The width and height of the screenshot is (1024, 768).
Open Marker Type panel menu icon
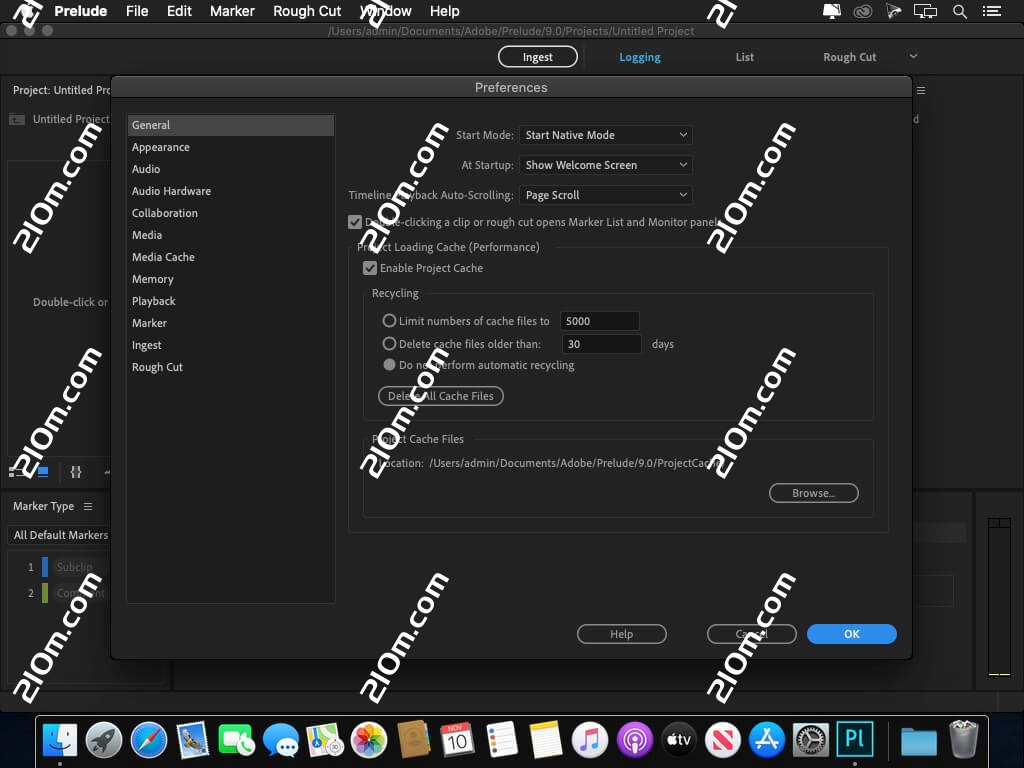pos(88,506)
